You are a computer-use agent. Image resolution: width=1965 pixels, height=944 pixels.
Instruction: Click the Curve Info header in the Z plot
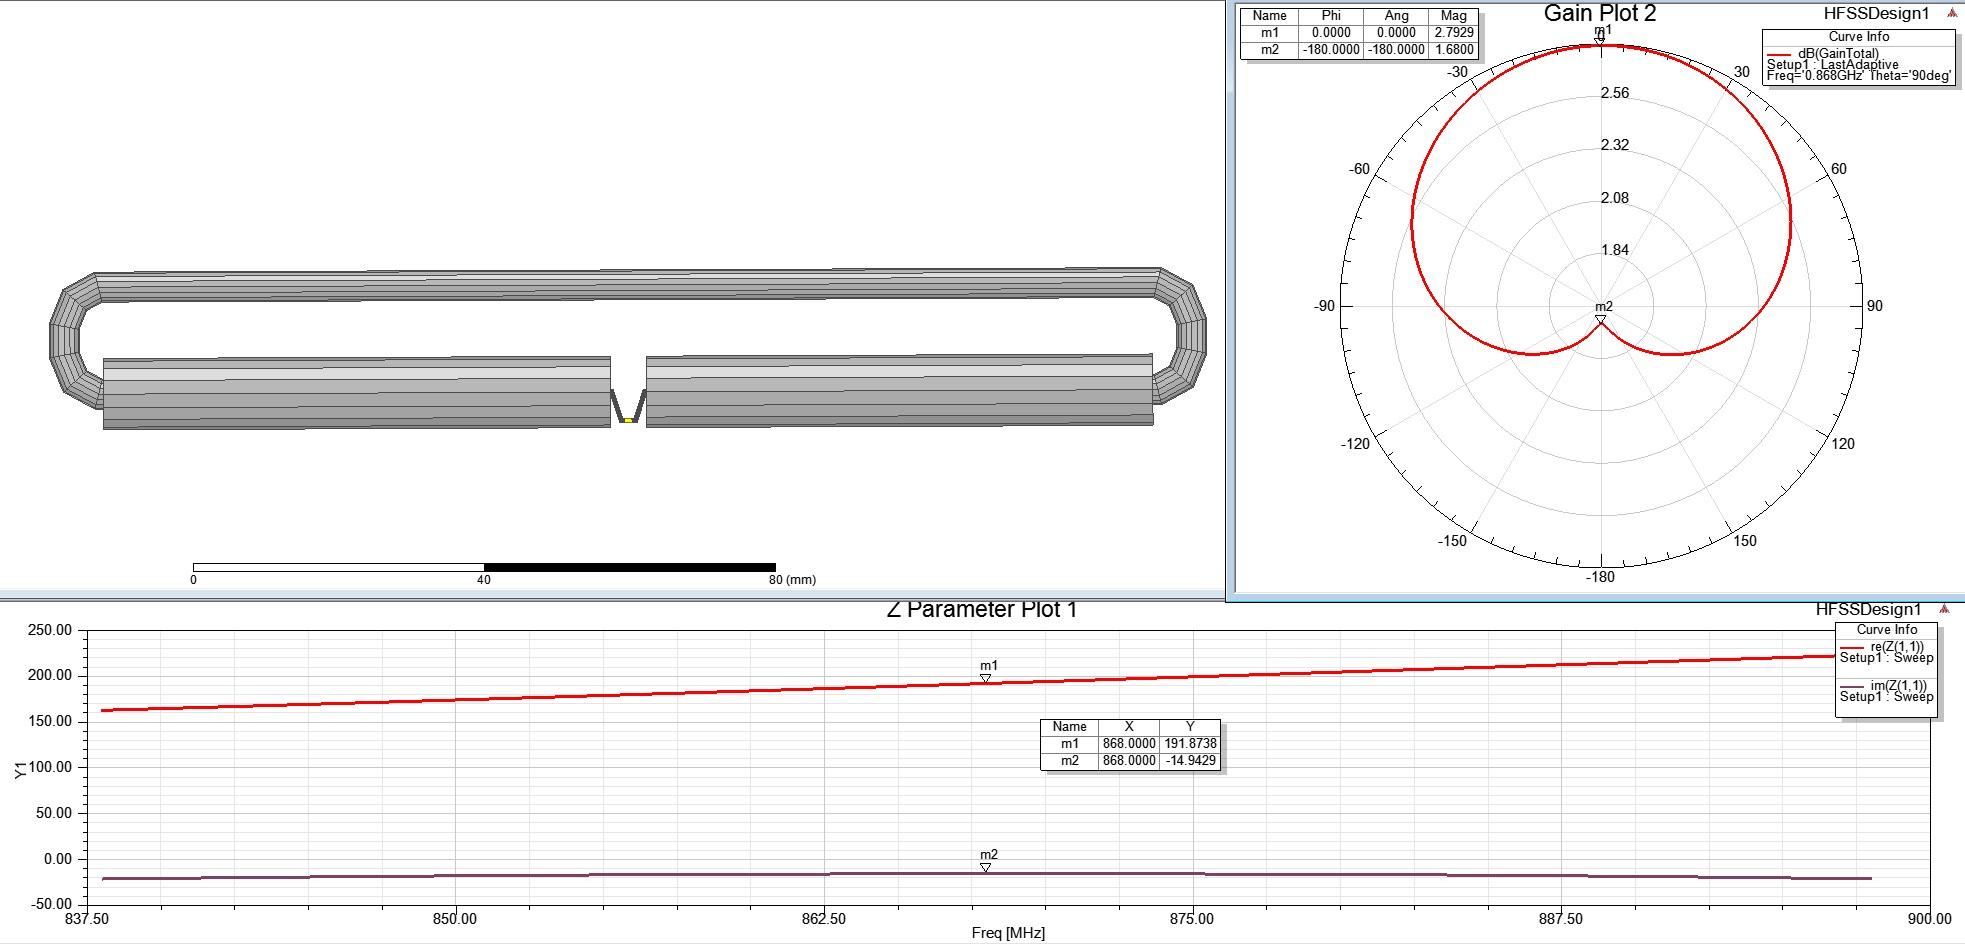coord(1886,630)
